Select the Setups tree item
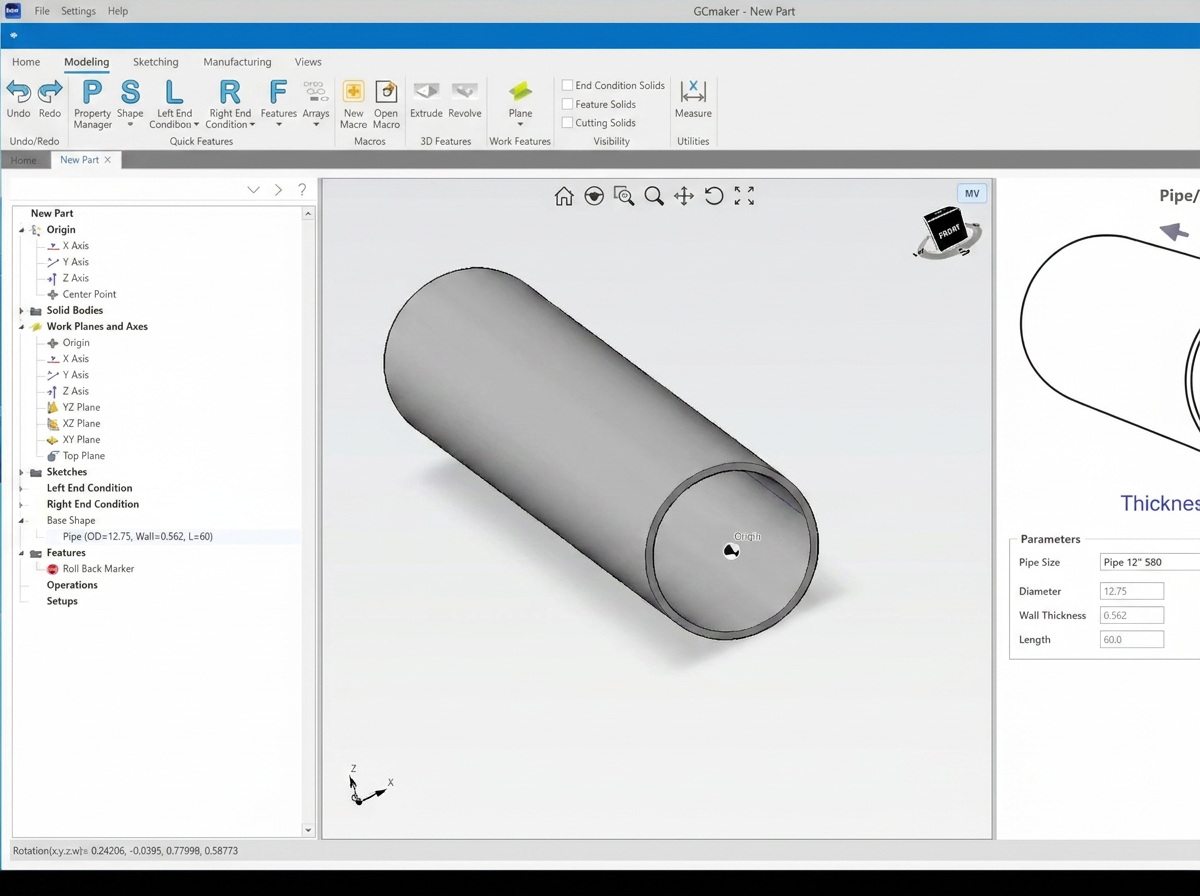Image resolution: width=1200 pixels, height=896 pixels. [62, 601]
